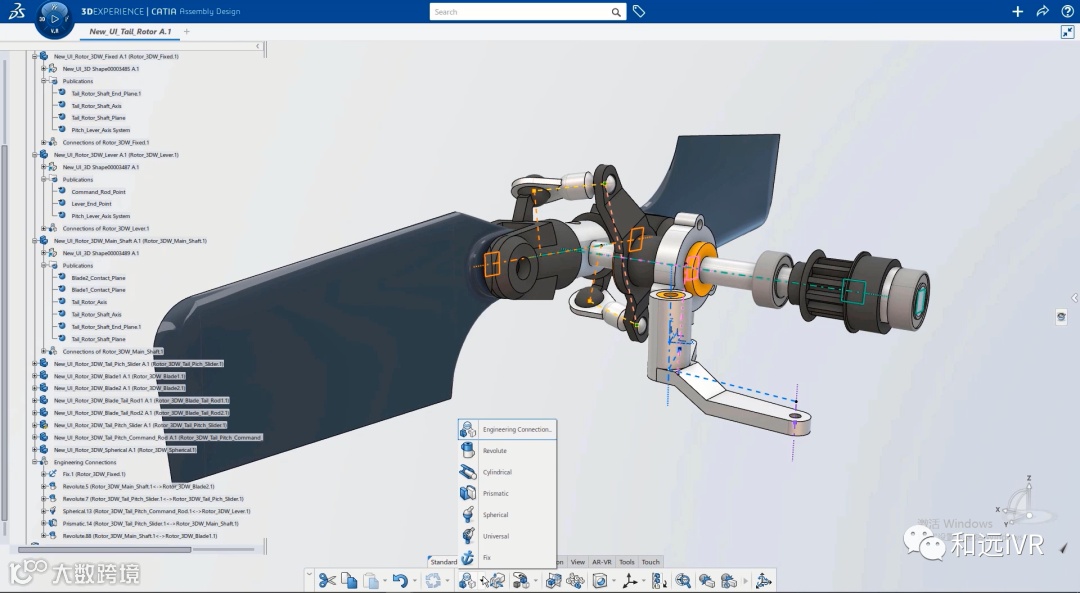
Task: Choose Engineering Connection... menu entry
Action: (x=507, y=429)
